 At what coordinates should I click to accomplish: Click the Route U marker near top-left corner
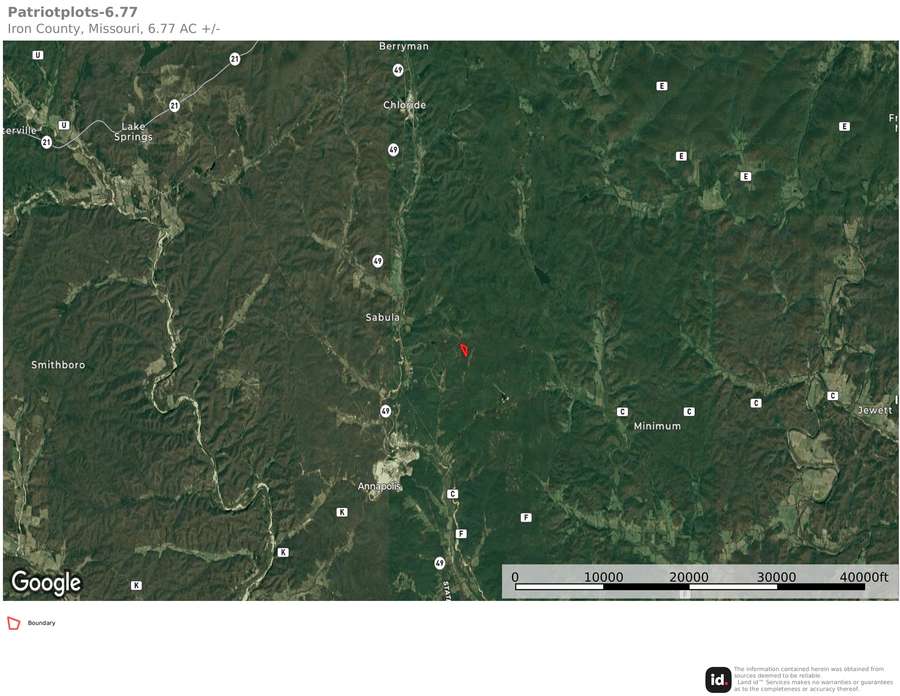(37, 55)
